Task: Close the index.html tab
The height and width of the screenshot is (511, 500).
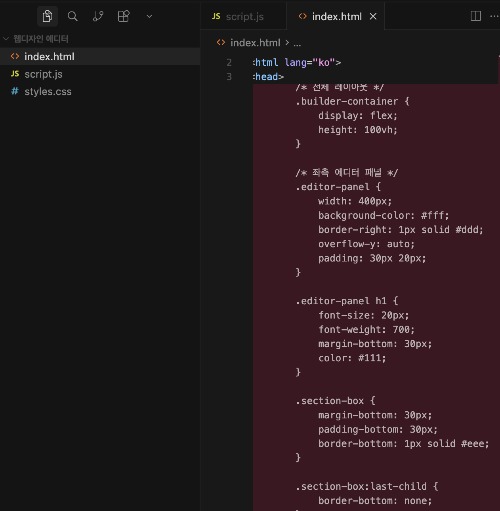Action: click(373, 16)
